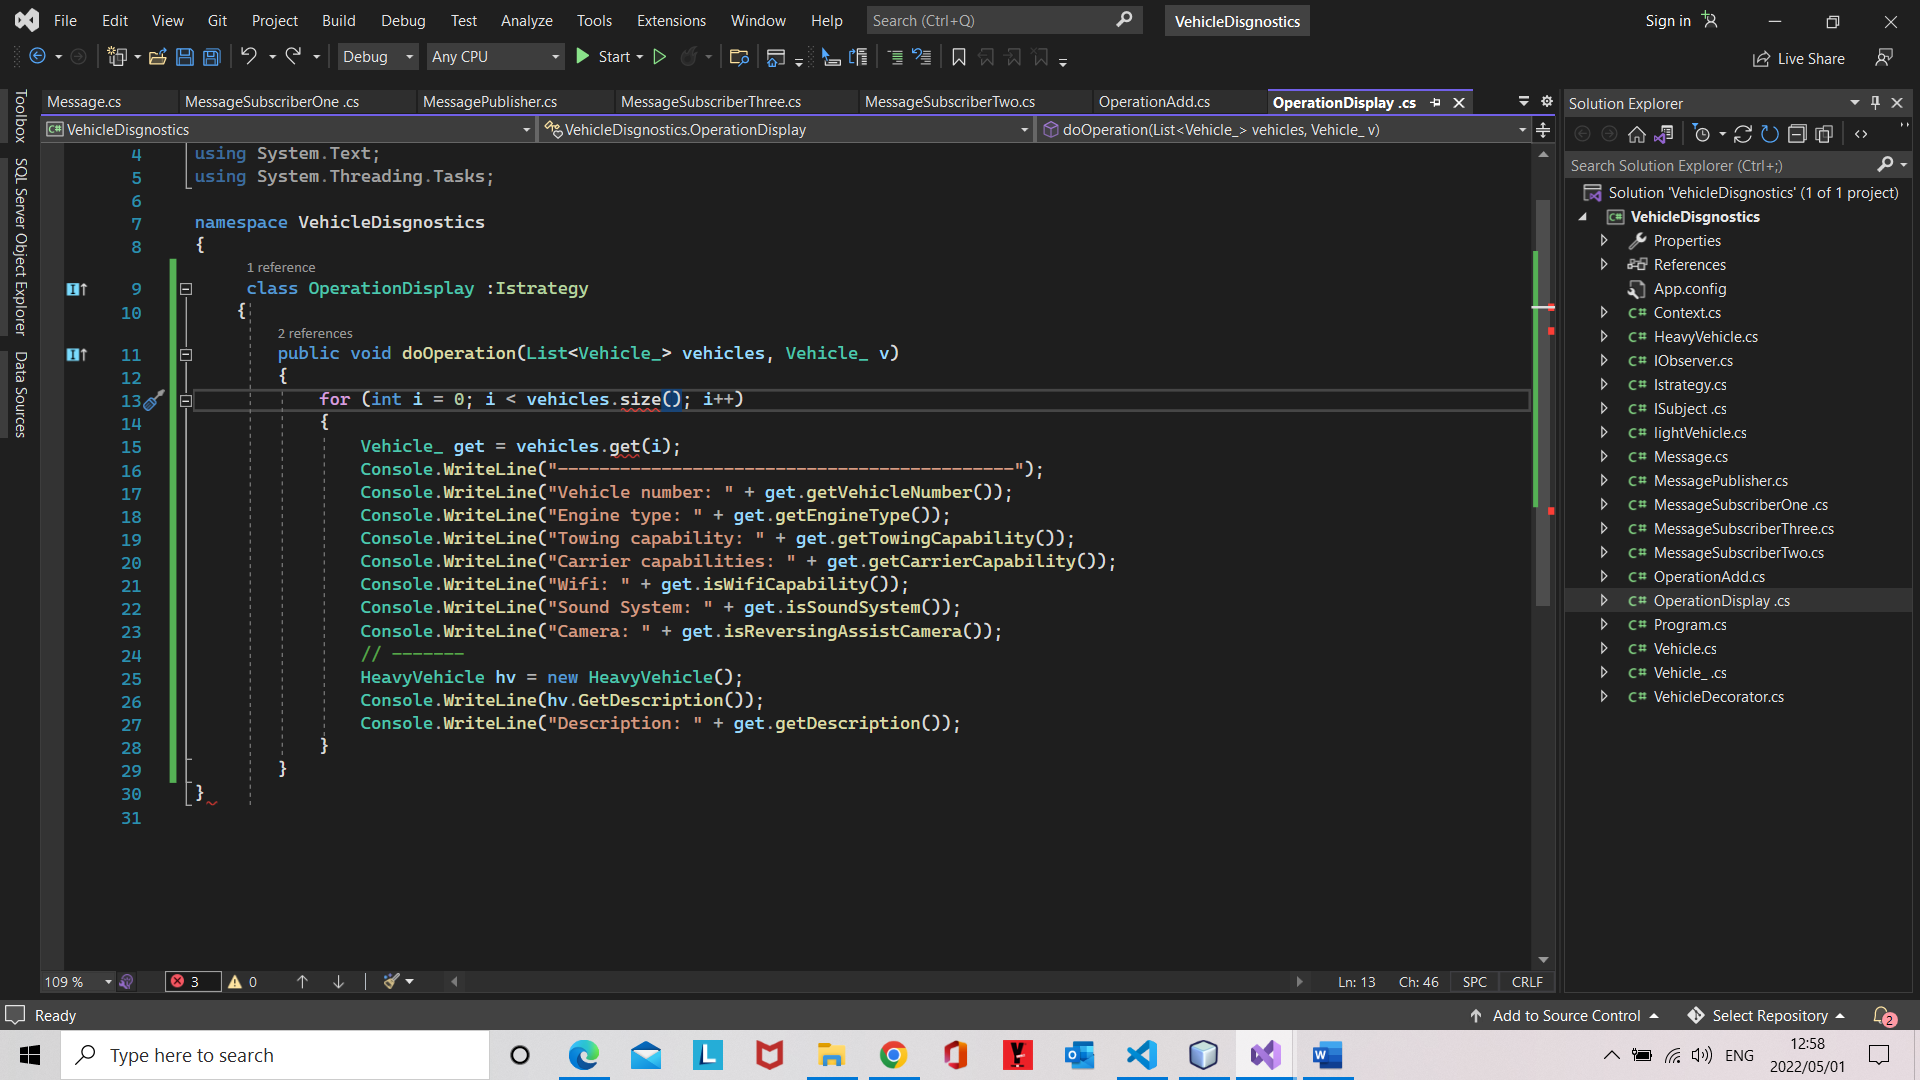This screenshot has height=1080, width=1920.
Task: Expand the Properties node in Solution Explorer
Action: 1604,241
